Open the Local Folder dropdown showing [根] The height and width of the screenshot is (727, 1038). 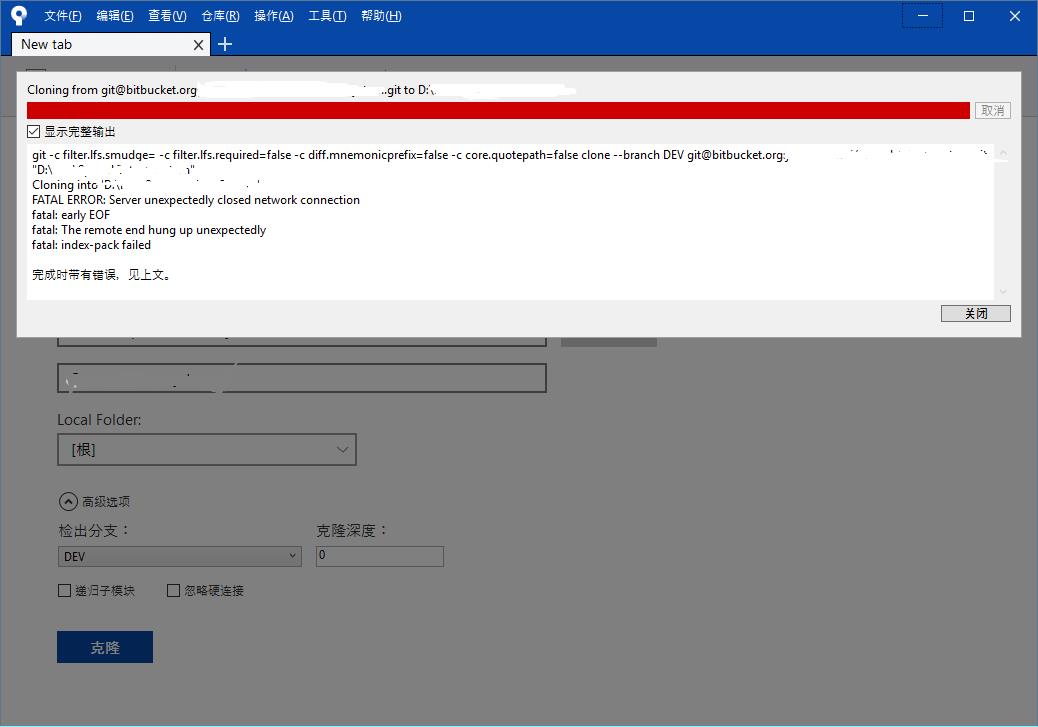click(343, 449)
